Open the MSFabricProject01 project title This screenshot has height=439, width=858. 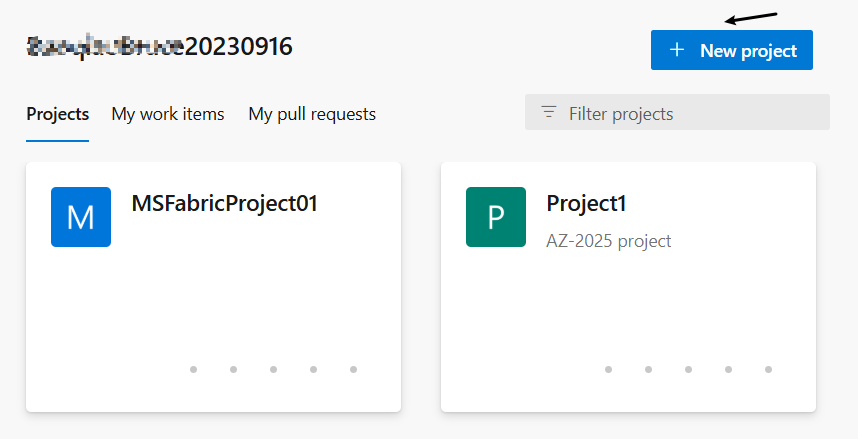click(224, 204)
